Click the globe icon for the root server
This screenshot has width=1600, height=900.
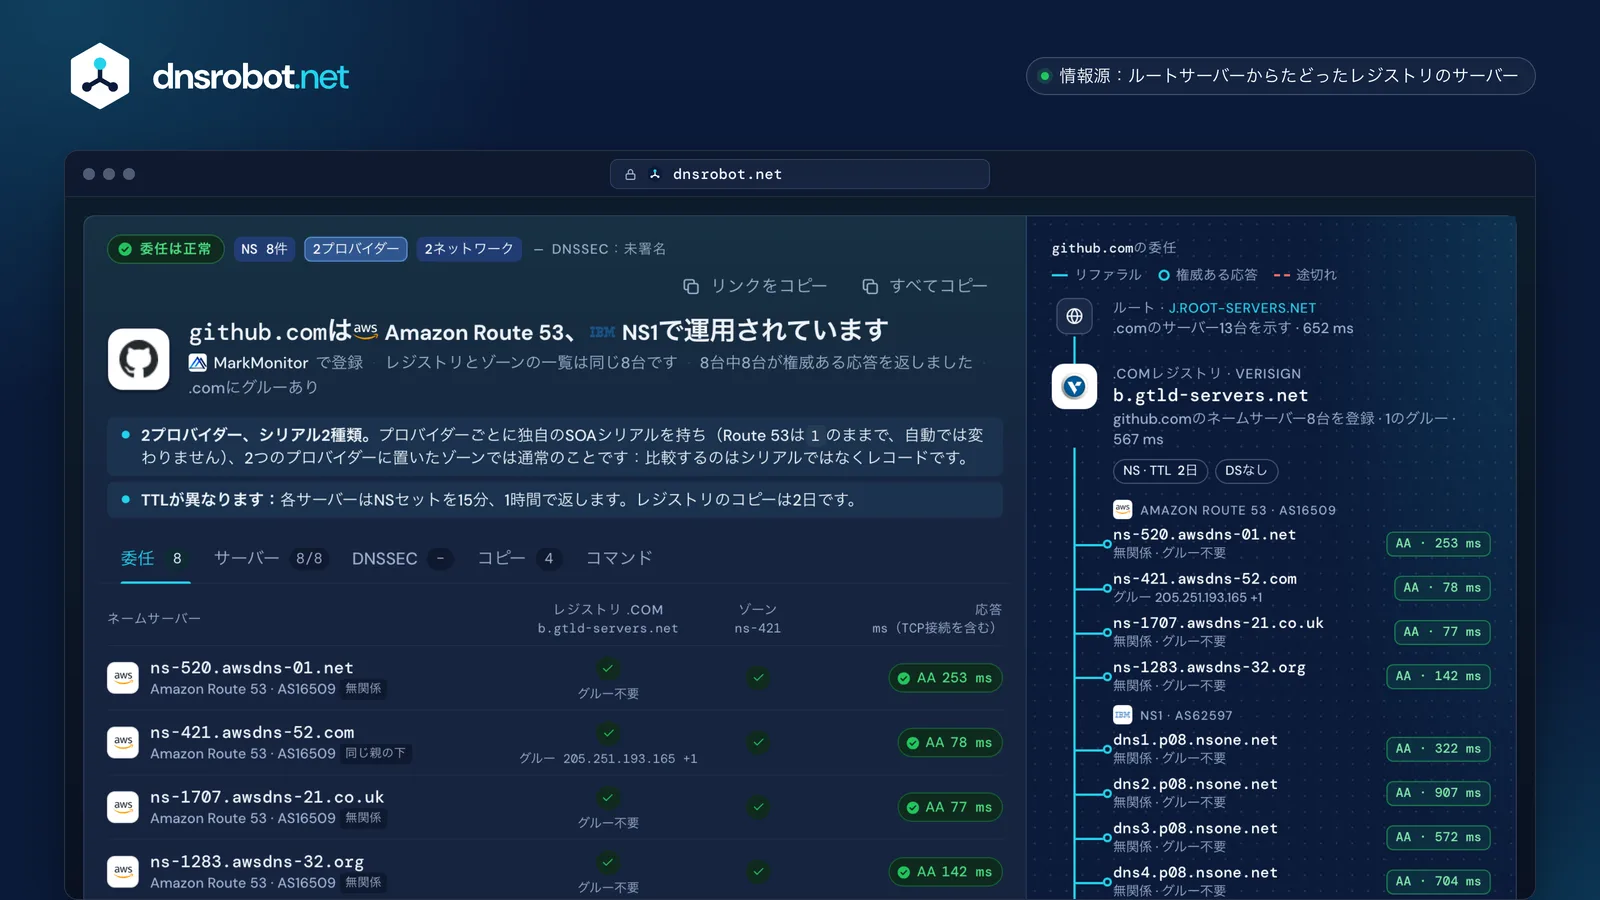tap(1074, 316)
